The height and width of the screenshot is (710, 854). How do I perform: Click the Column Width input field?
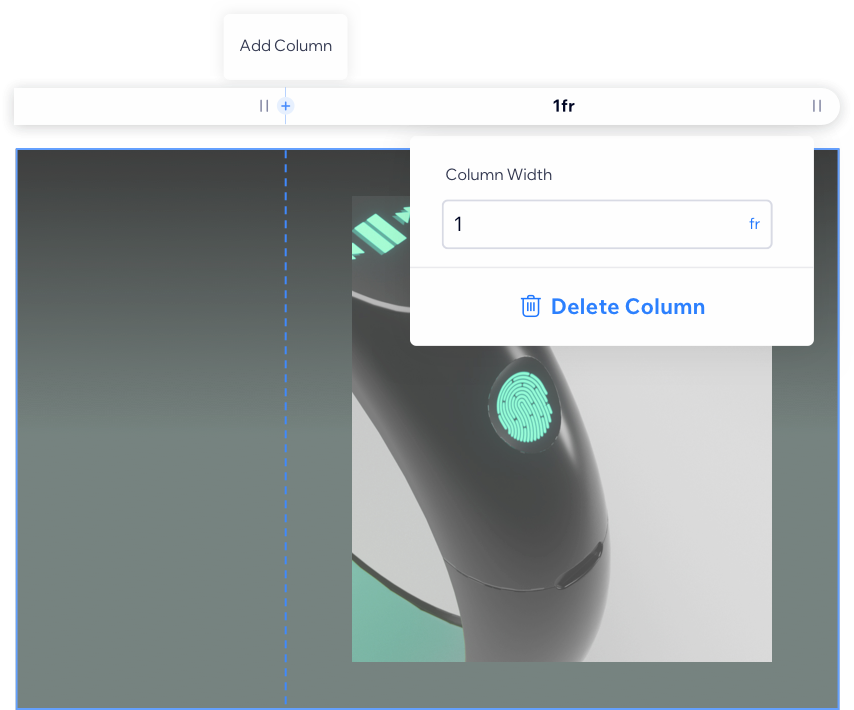click(607, 224)
